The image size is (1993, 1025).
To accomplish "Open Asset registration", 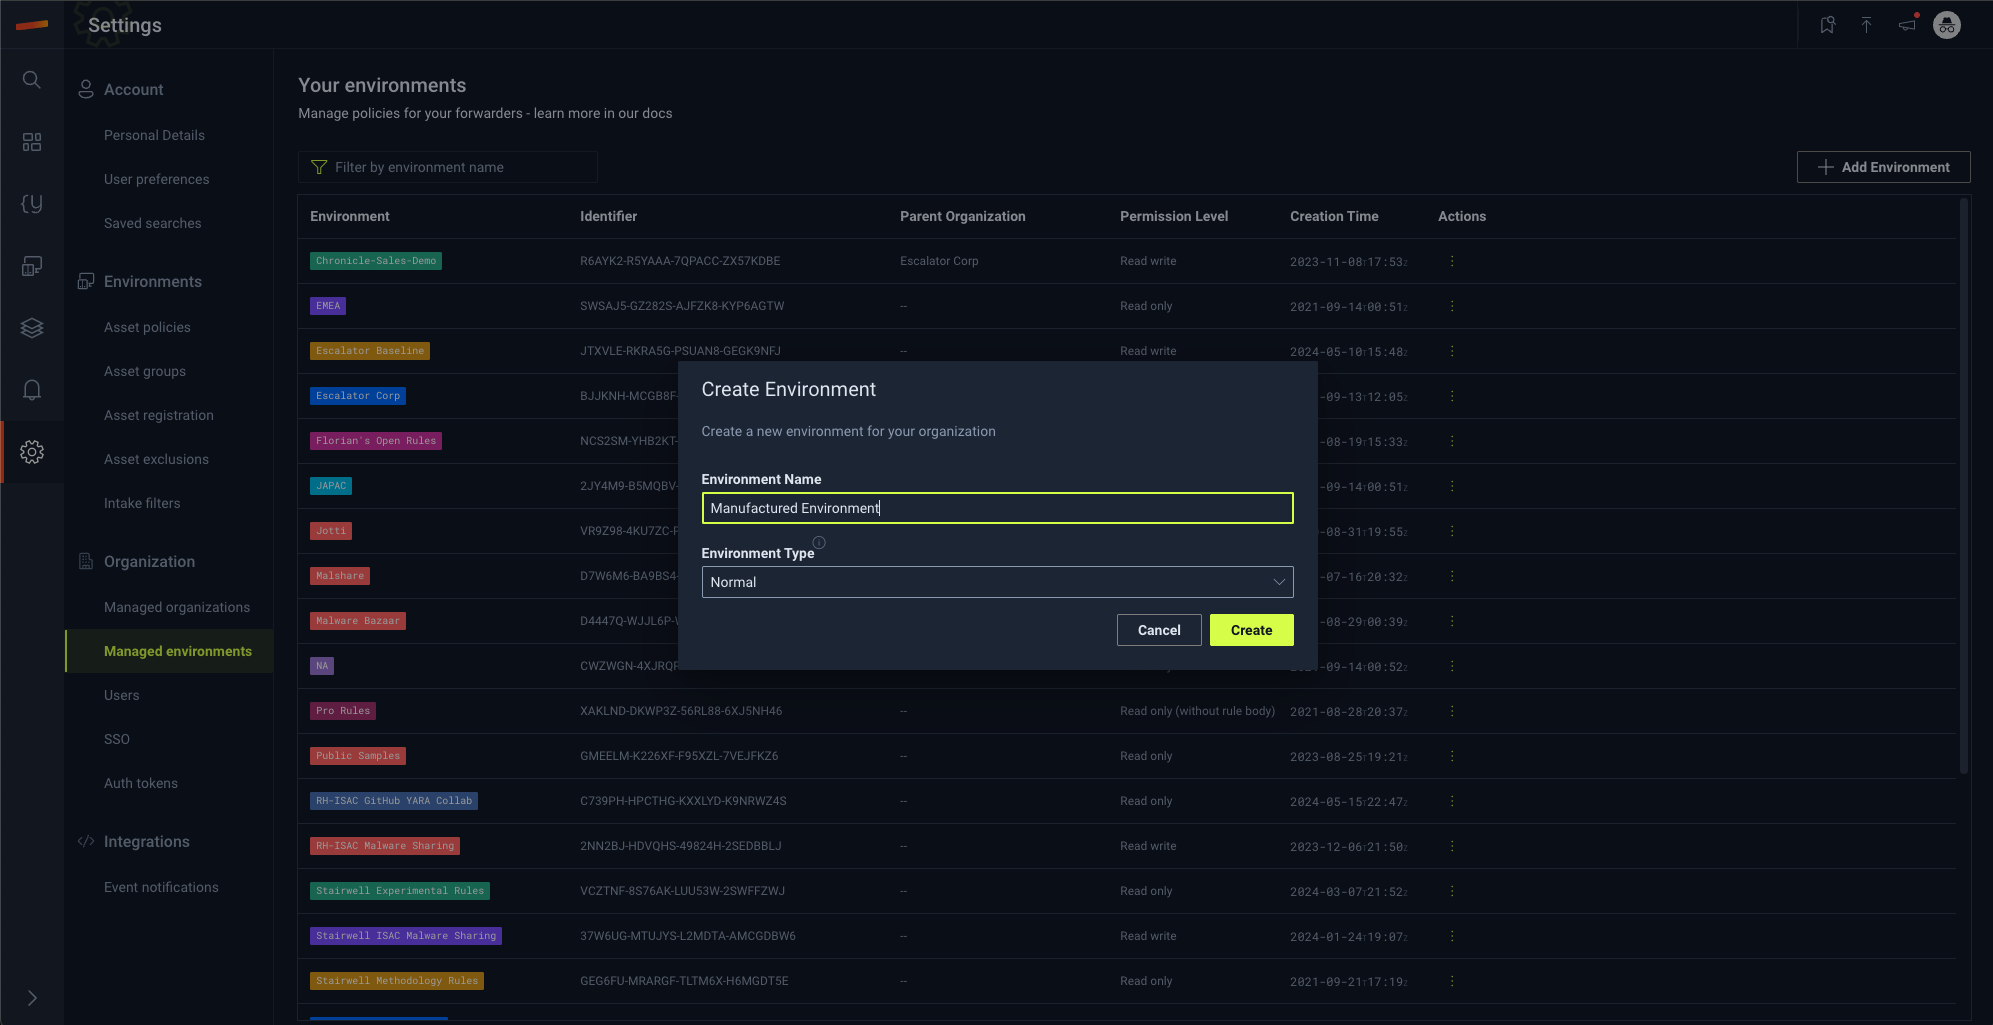I will click(159, 415).
